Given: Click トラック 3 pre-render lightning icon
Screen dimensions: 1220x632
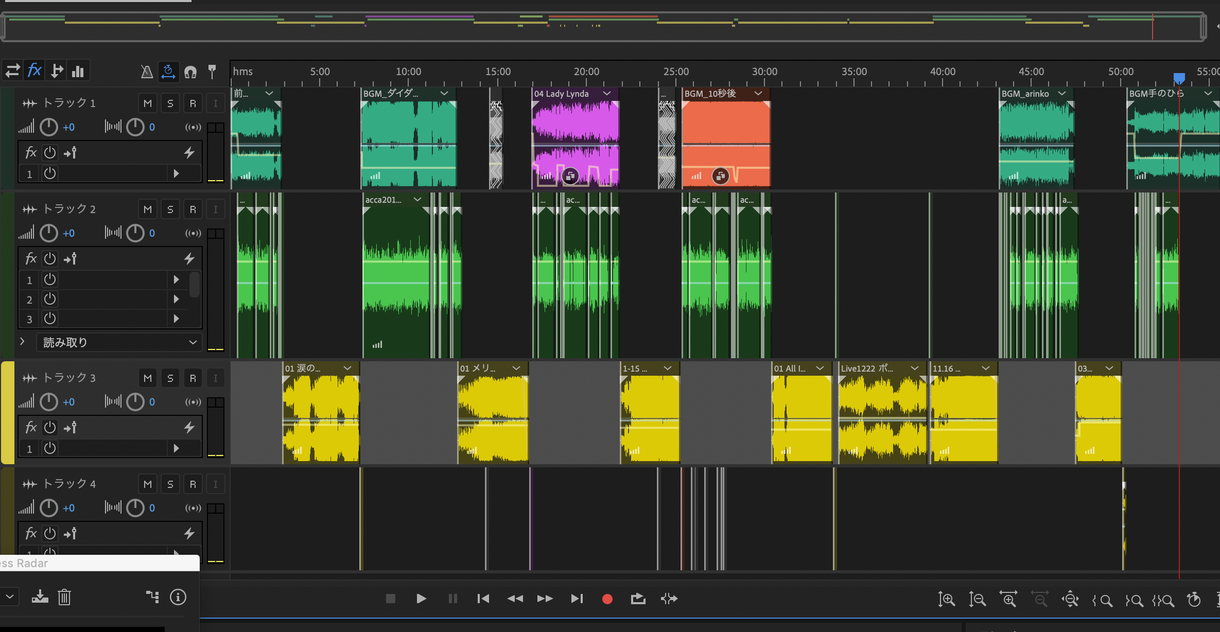Looking at the screenshot, I should [x=189, y=427].
